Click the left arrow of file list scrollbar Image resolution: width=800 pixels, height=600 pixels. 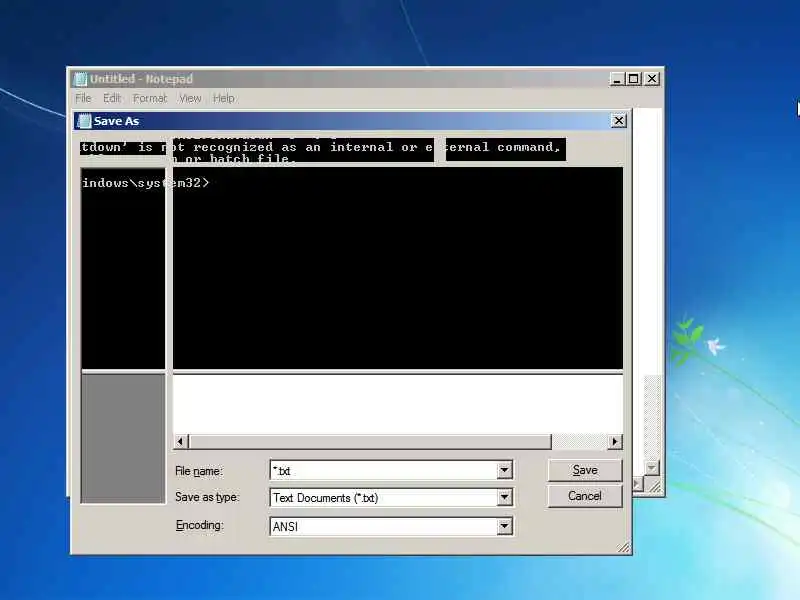180,441
